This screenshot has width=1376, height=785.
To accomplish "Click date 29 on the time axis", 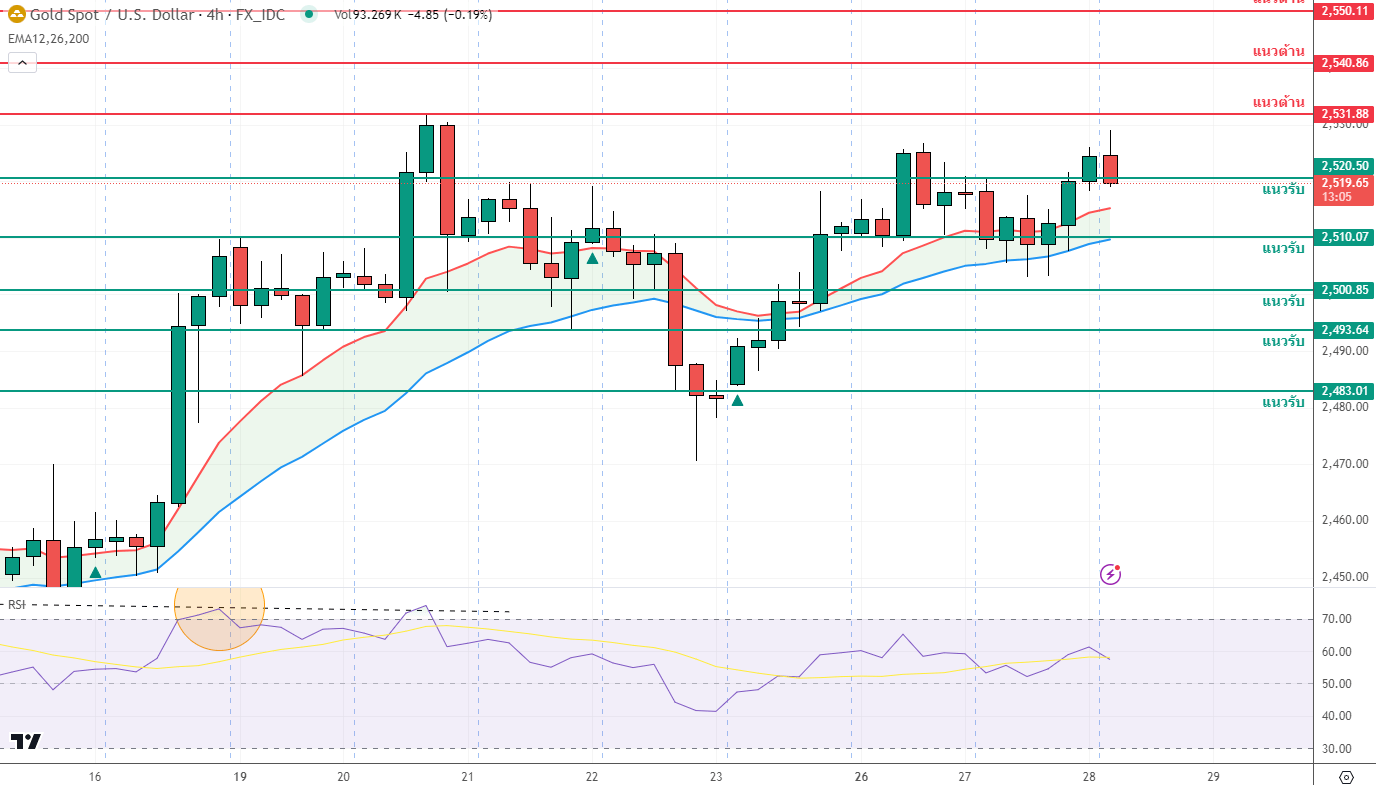I will [x=1213, y=777].
